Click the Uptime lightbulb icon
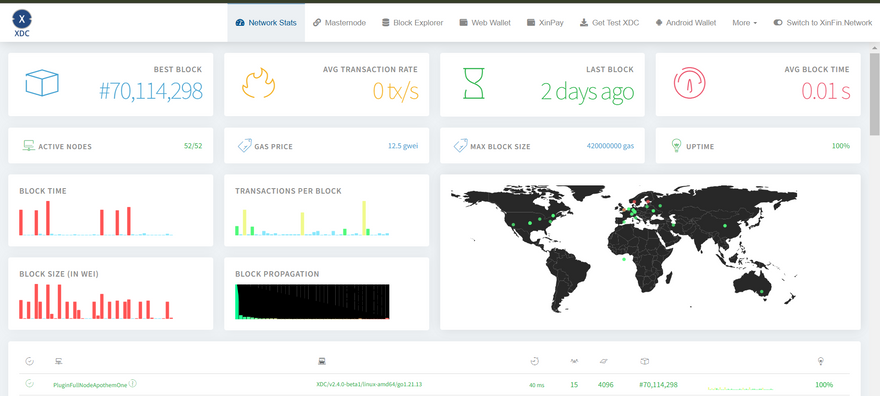The image size is (880, 396). pyautogui.click(x=676, y=146)
